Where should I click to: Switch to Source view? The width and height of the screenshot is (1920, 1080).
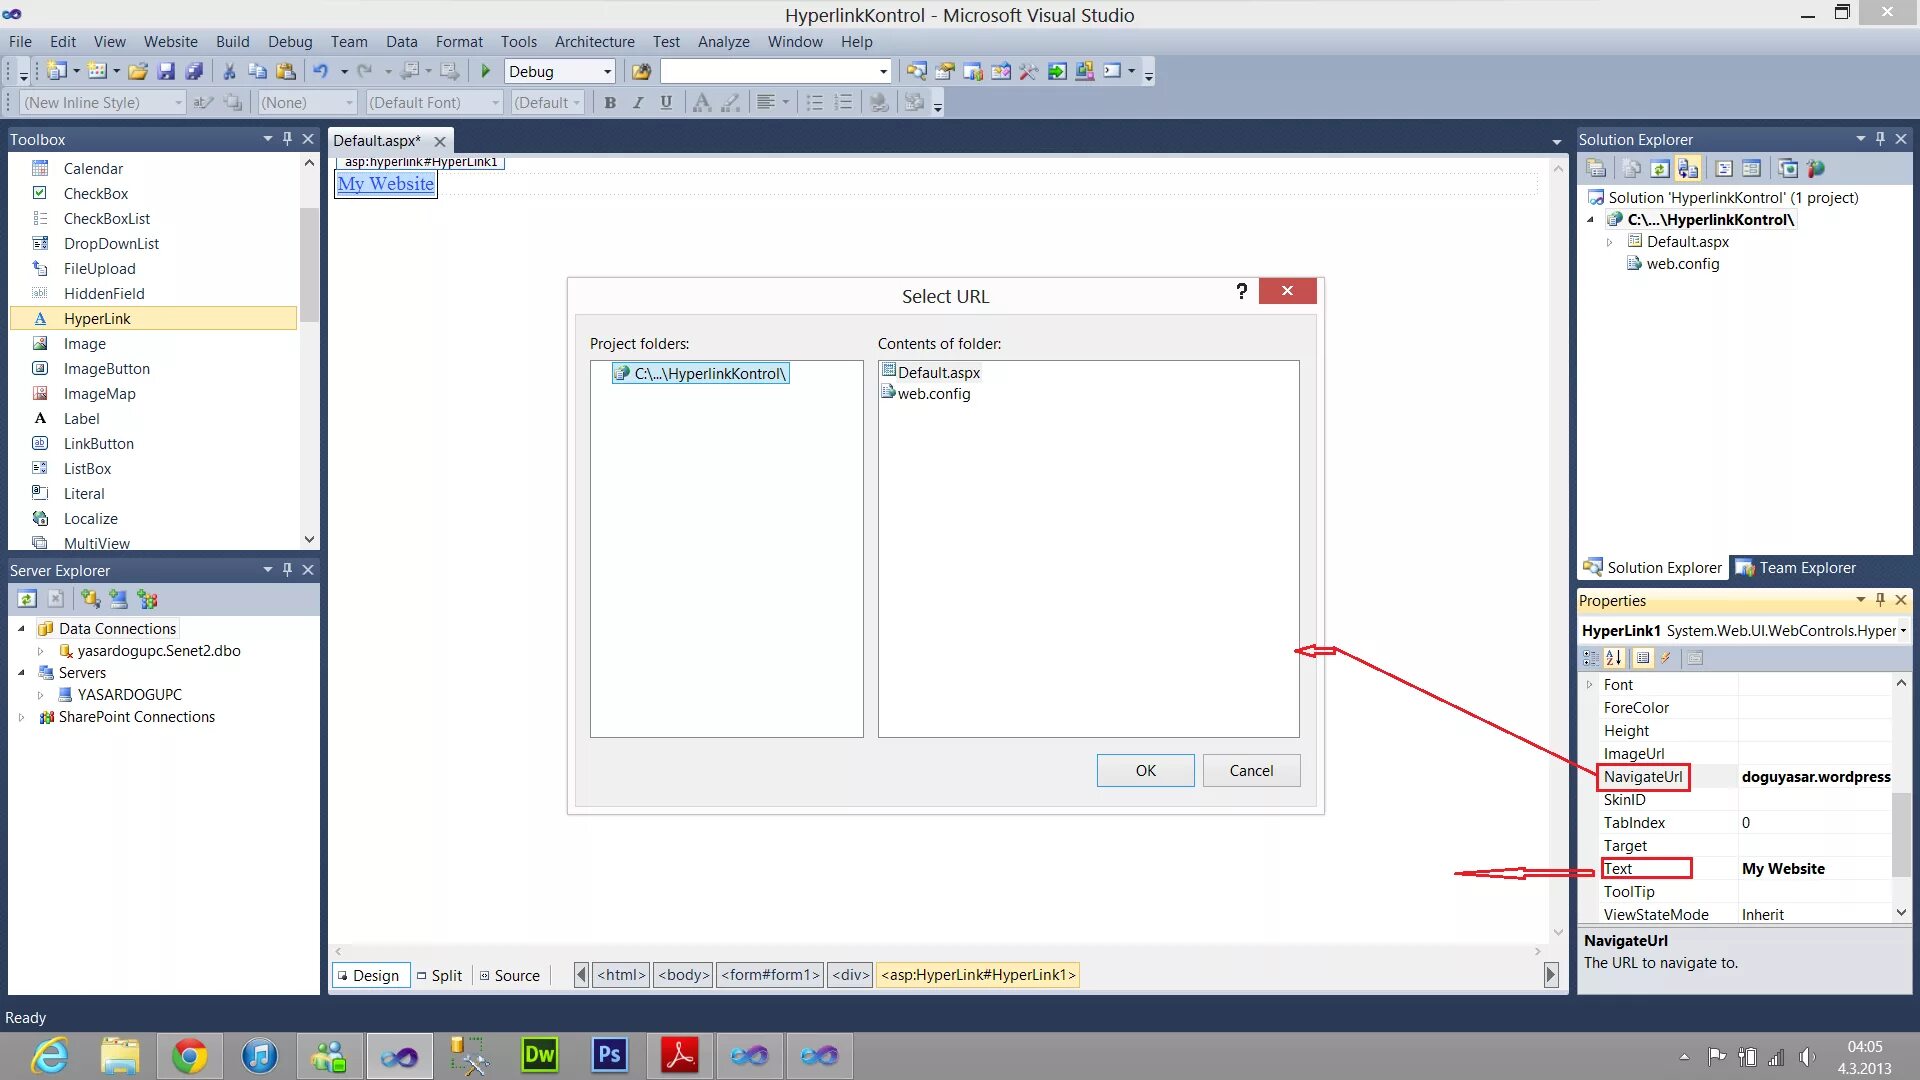tap(510, 975)
